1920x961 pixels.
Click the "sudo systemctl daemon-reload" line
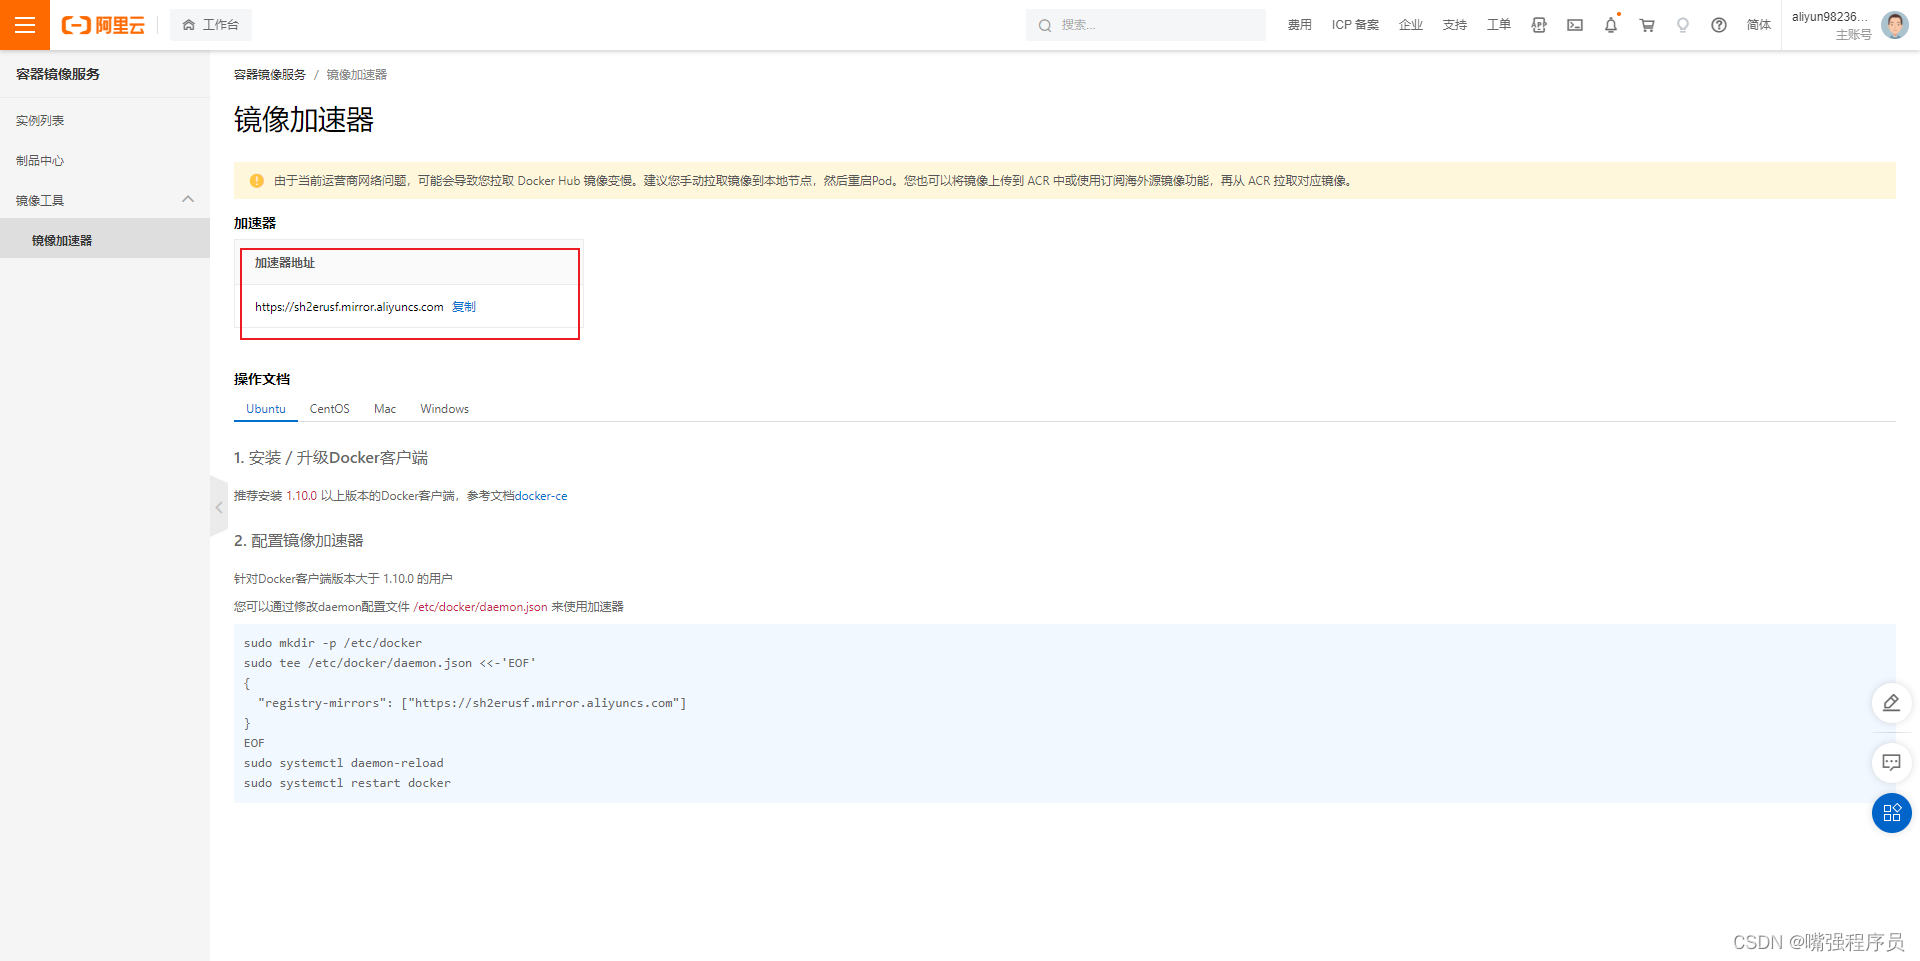click(x=344, y=763)
